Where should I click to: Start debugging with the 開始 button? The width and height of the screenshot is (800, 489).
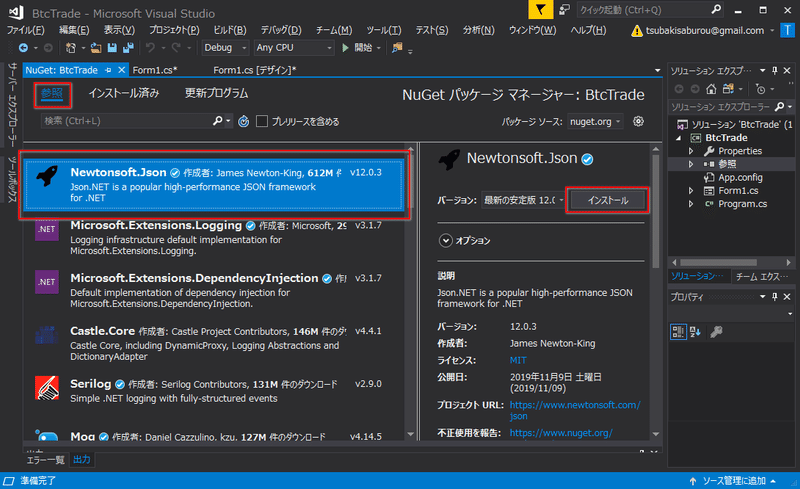357,47
